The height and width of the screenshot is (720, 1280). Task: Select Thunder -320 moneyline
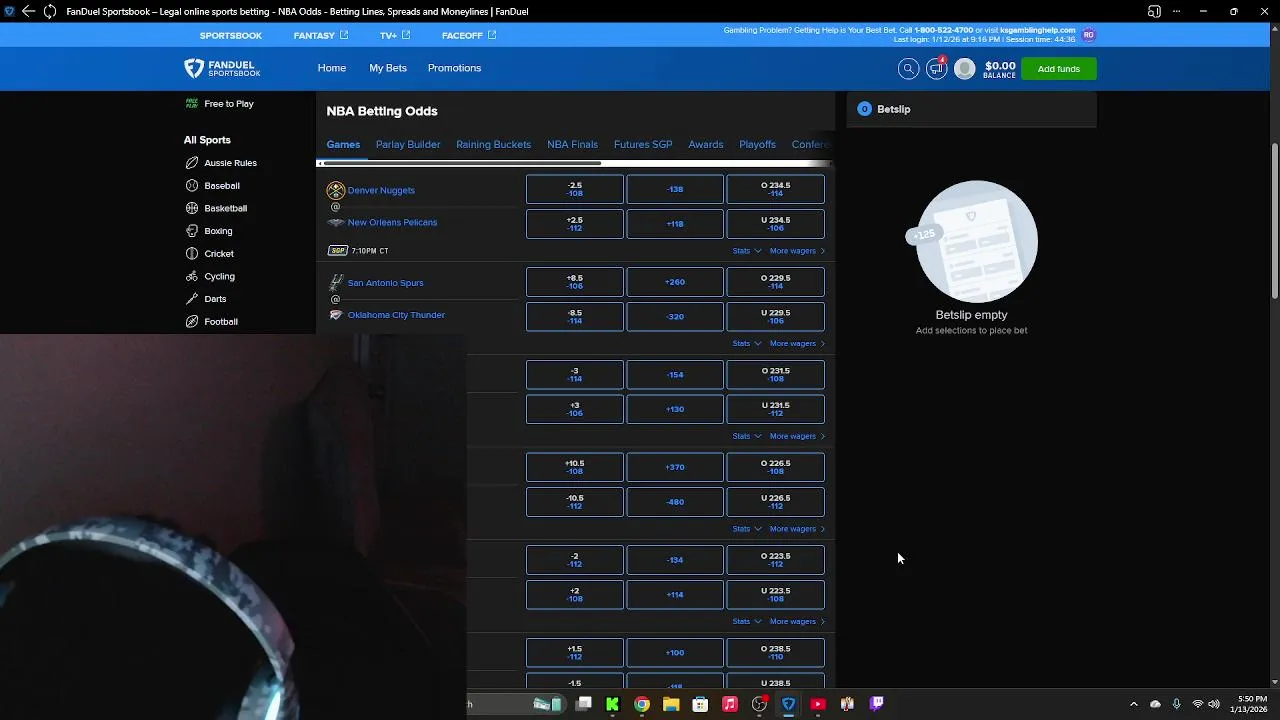675,316
